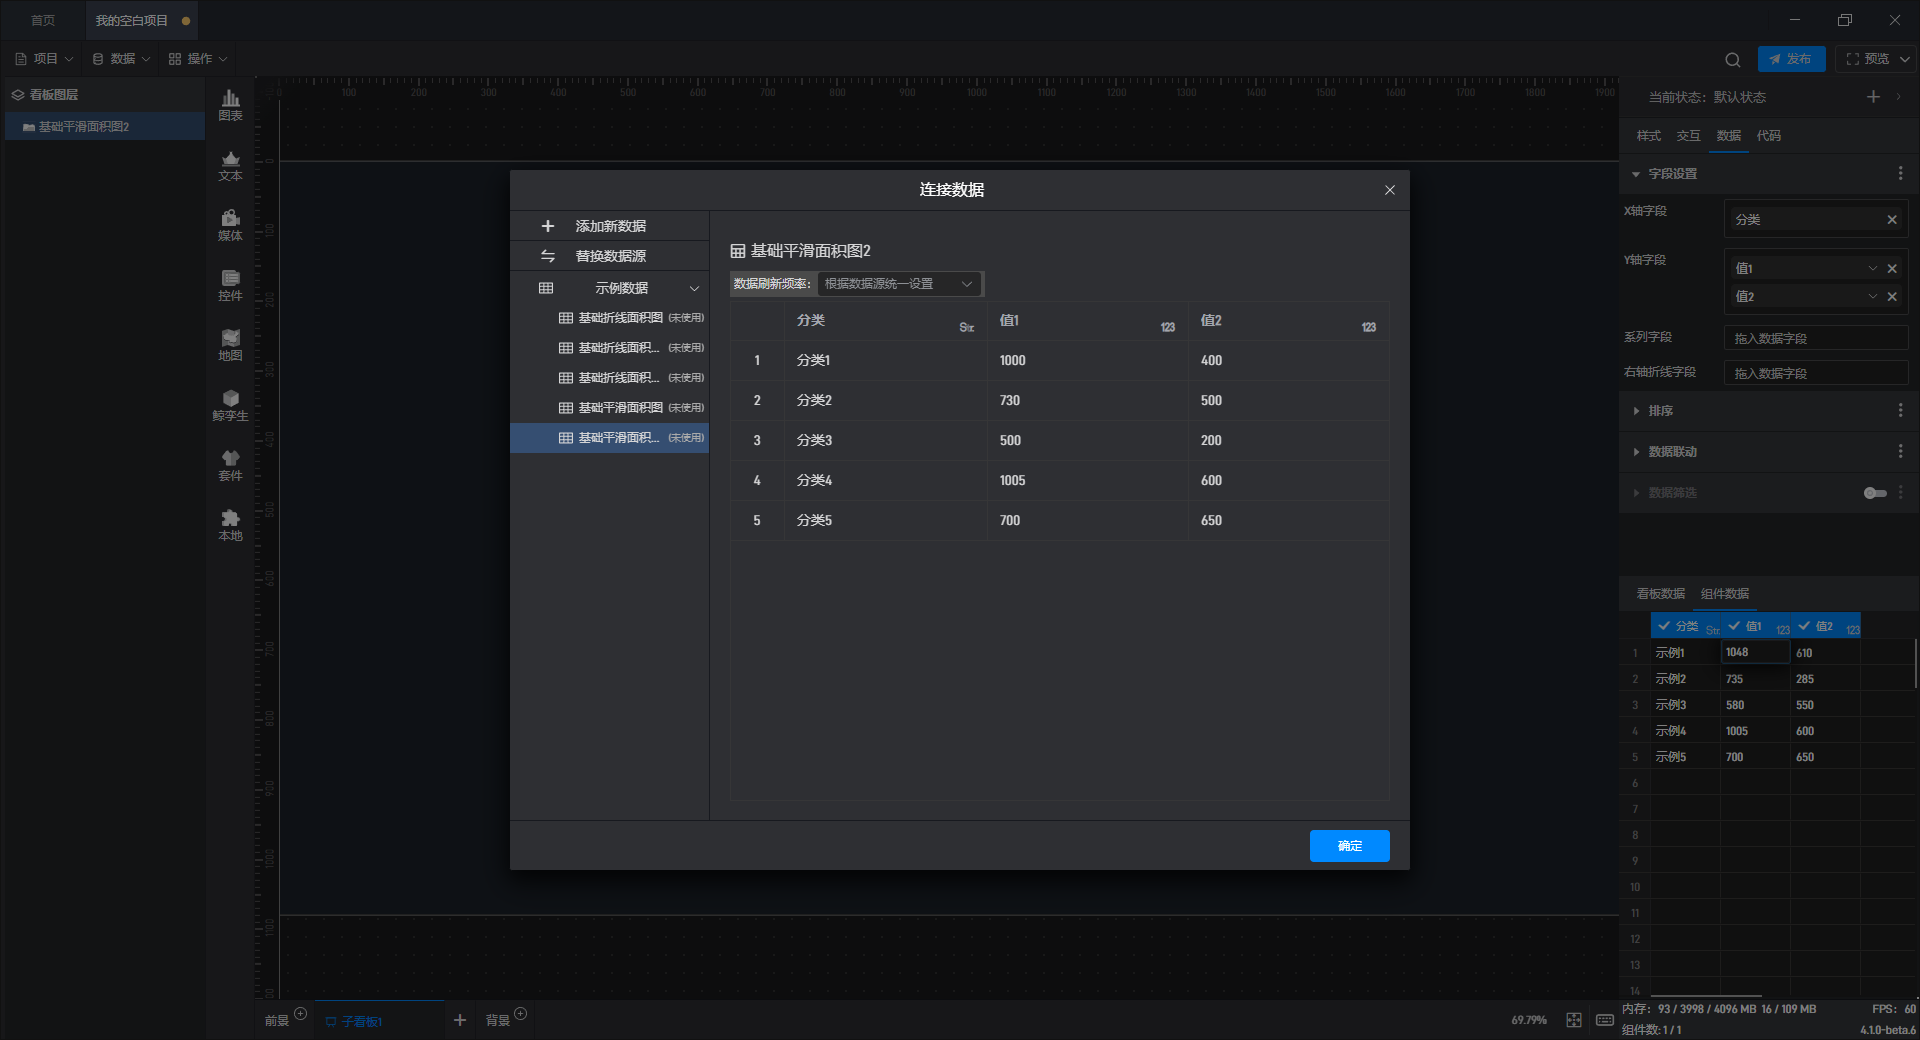Close the 连接数据 dialog with X

point(1389,190)
